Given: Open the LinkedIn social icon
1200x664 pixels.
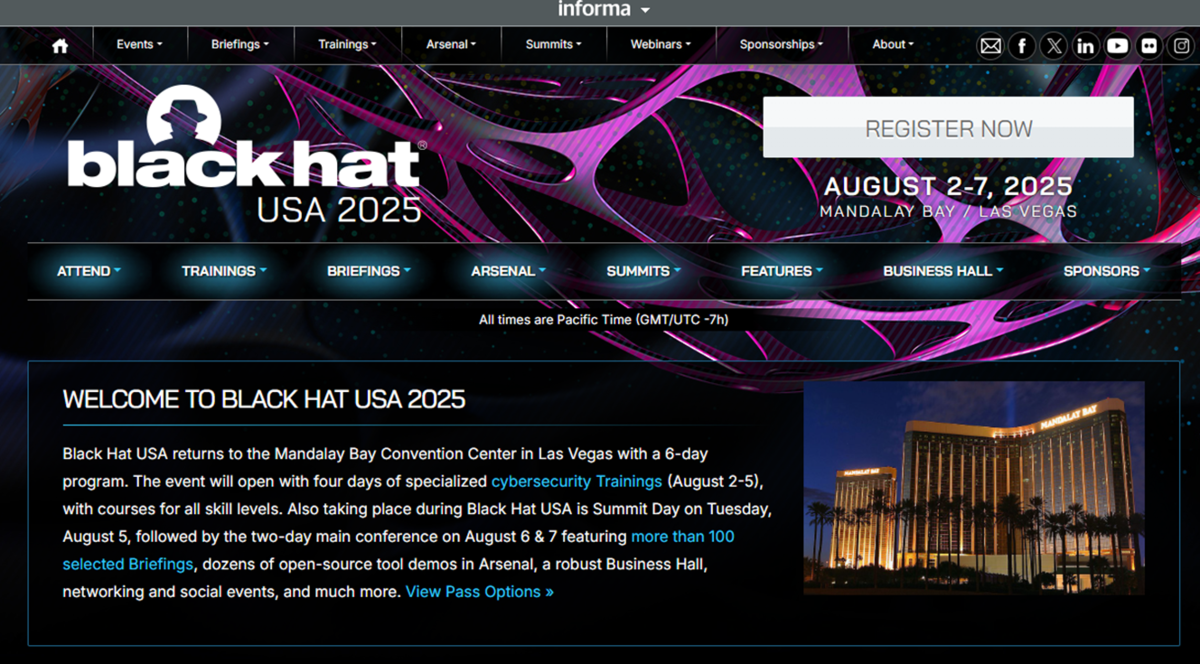Looking at the screenshot, I should 1085,45.
